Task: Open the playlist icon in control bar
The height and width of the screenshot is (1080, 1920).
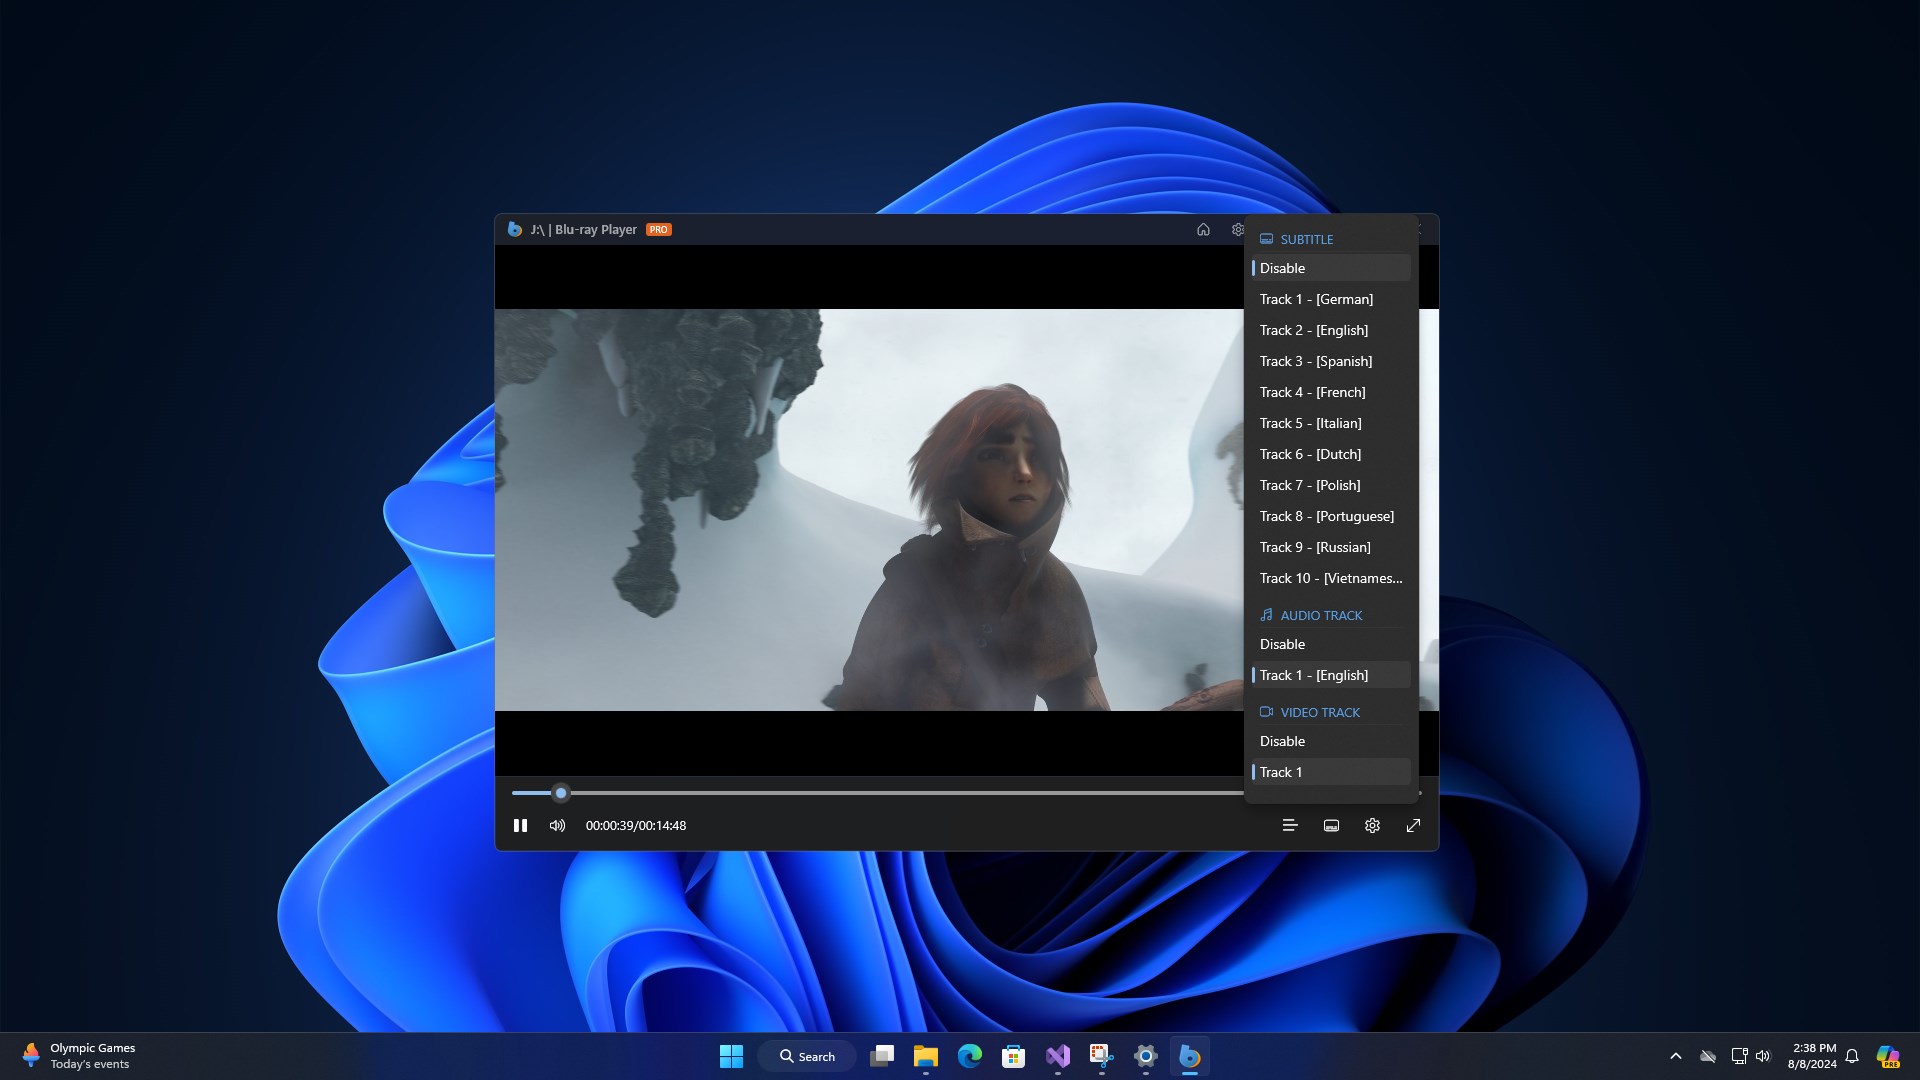Action: (1290, 826)
